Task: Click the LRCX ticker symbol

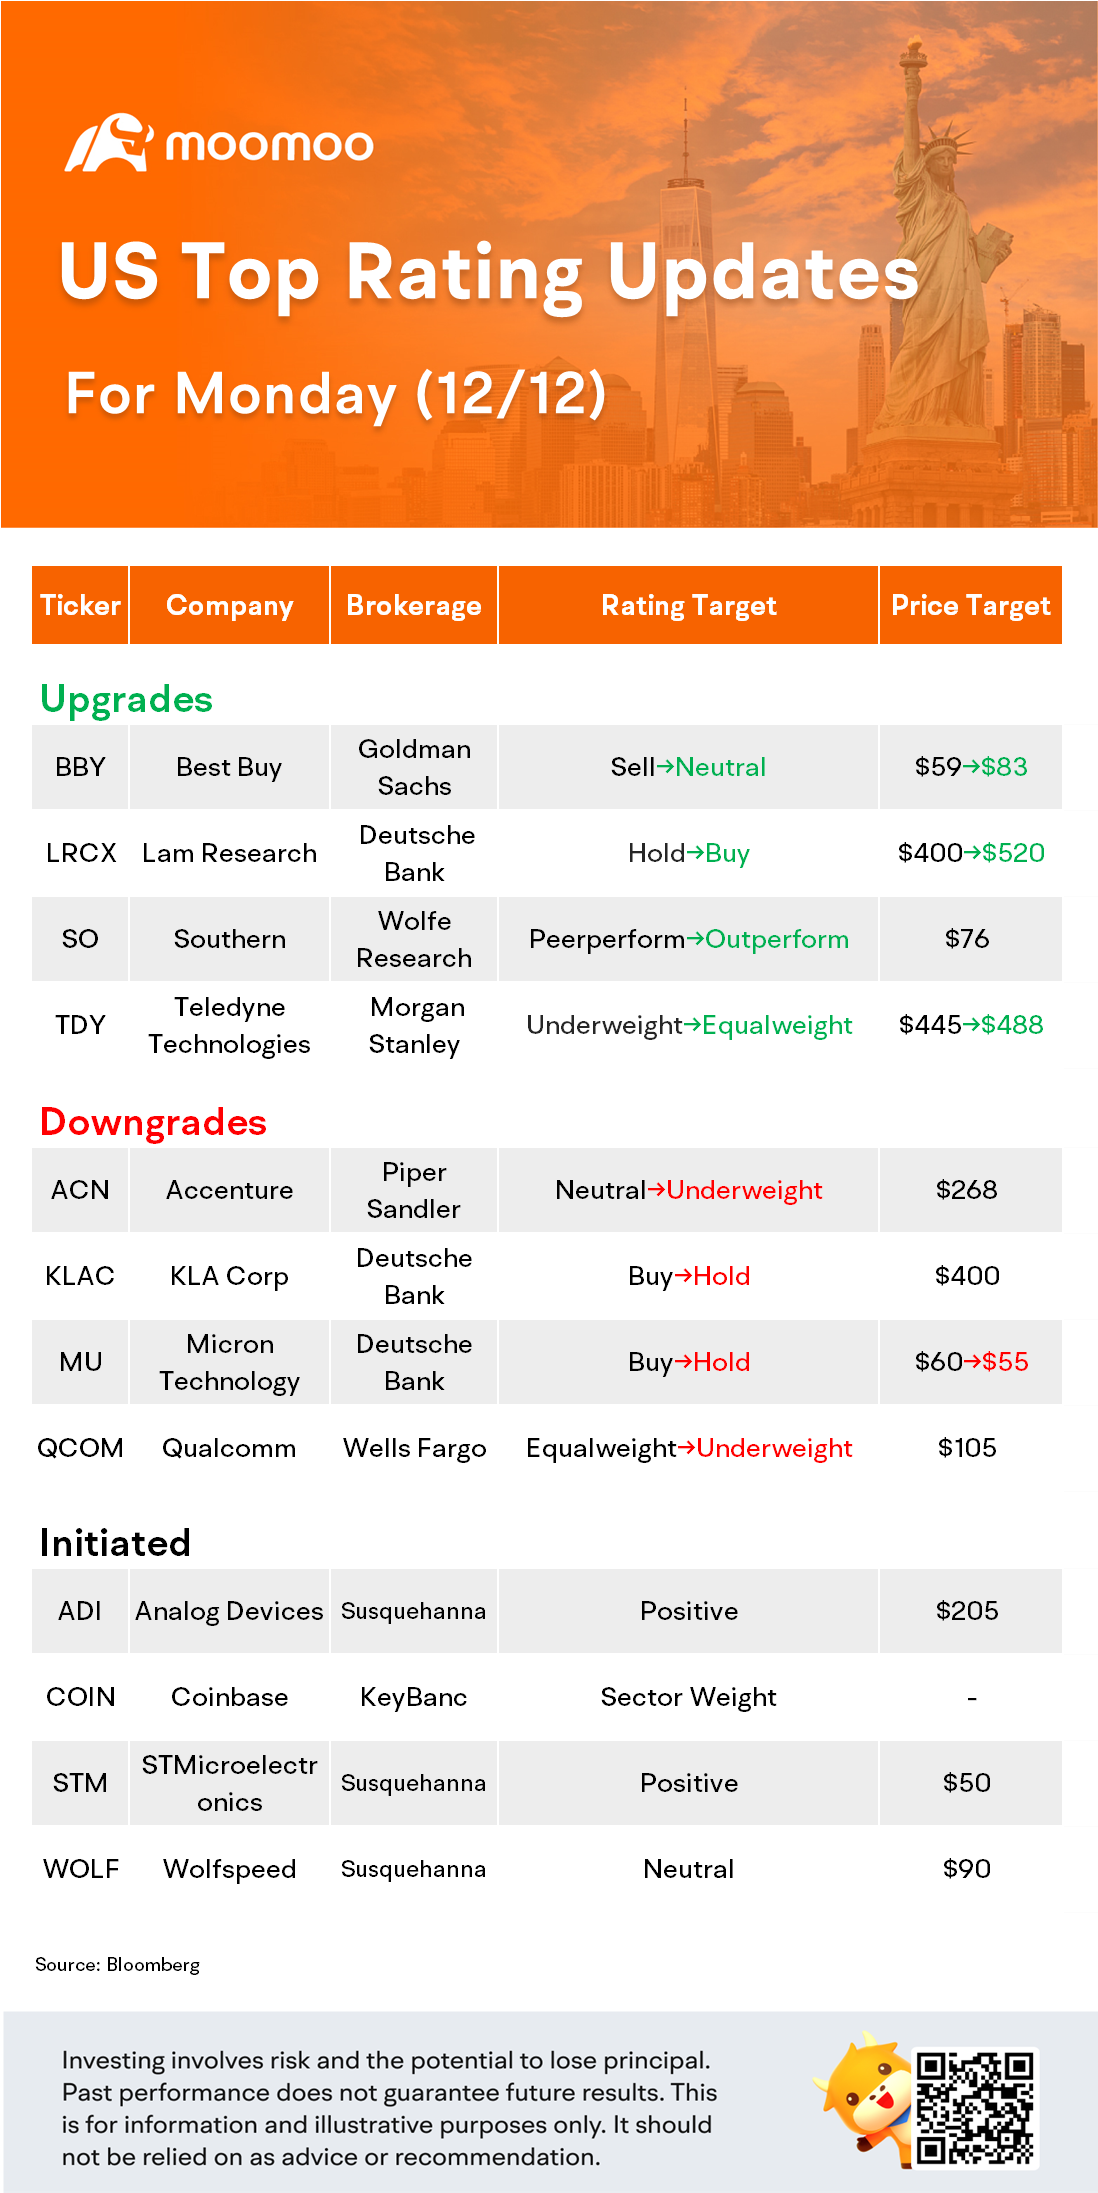Action: click(x=81, y=853)
